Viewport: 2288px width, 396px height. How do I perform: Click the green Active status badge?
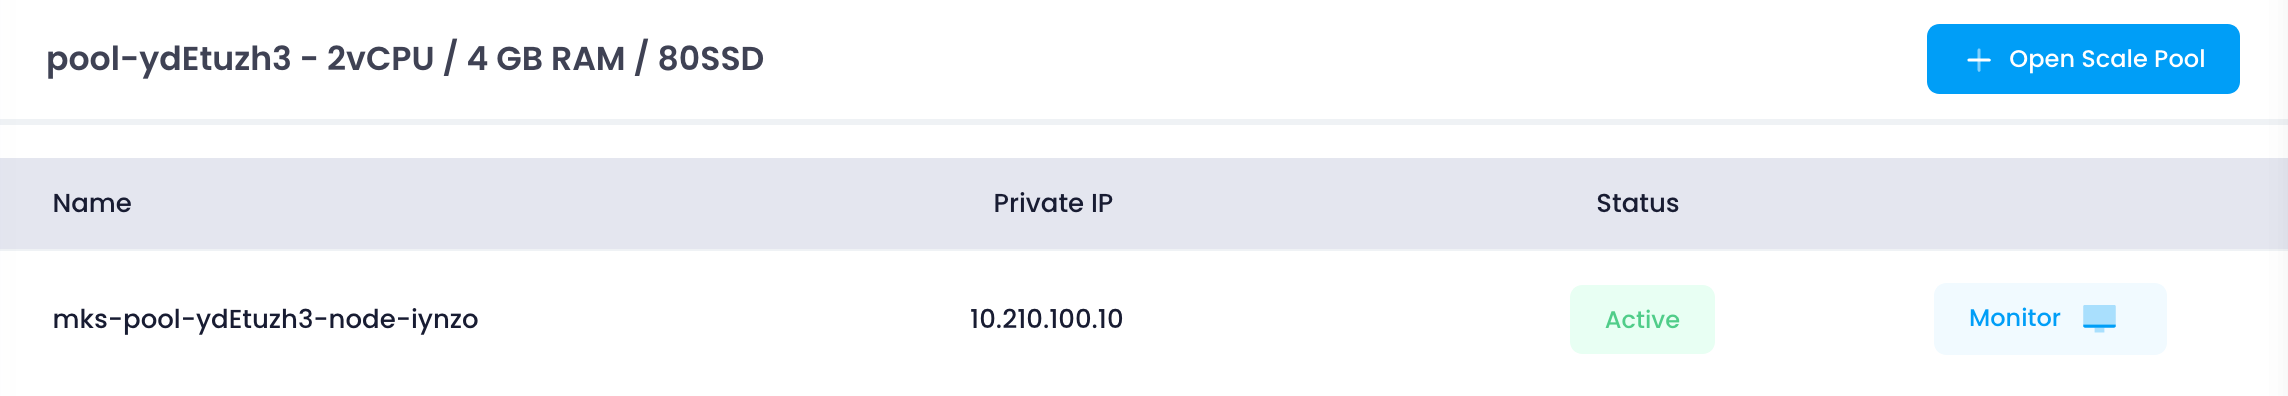1642,319
